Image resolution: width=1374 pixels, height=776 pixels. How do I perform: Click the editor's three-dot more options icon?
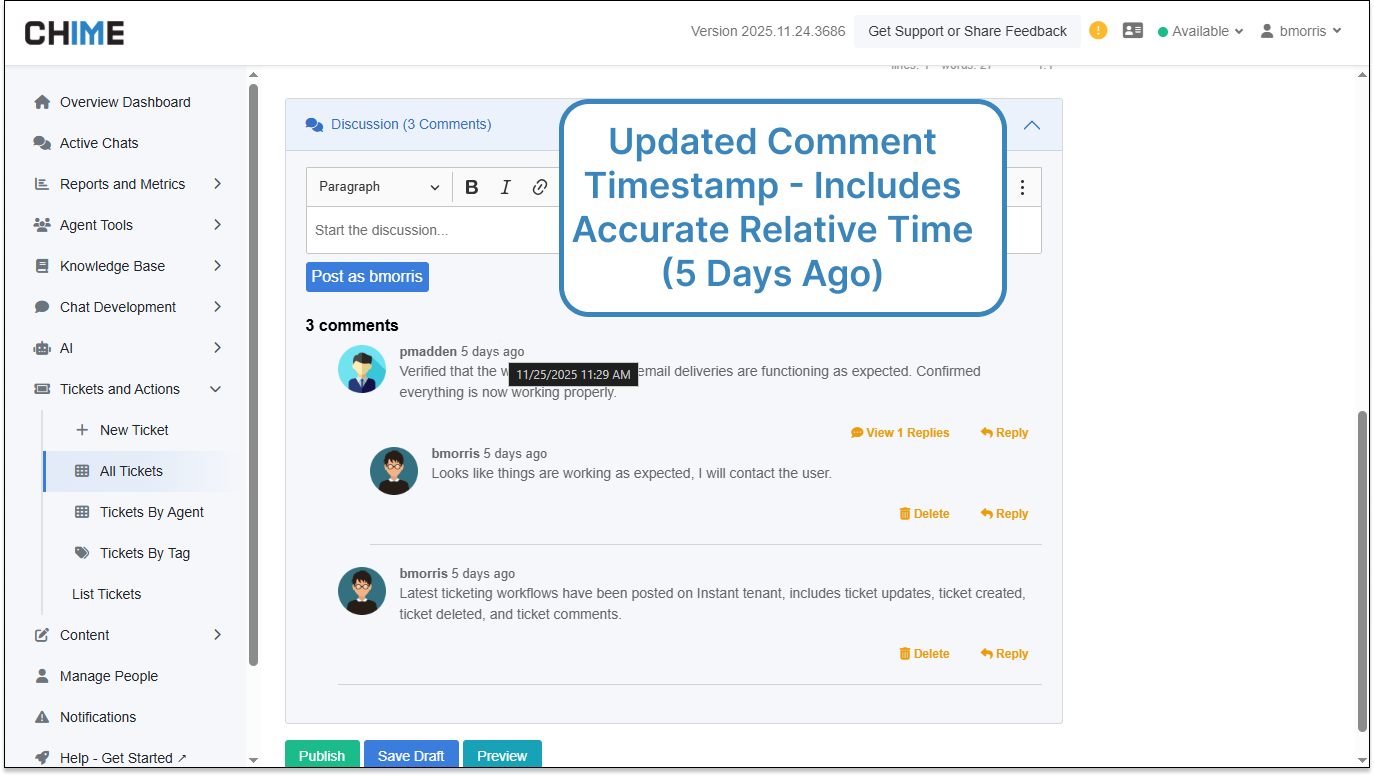pos(1022,187)
